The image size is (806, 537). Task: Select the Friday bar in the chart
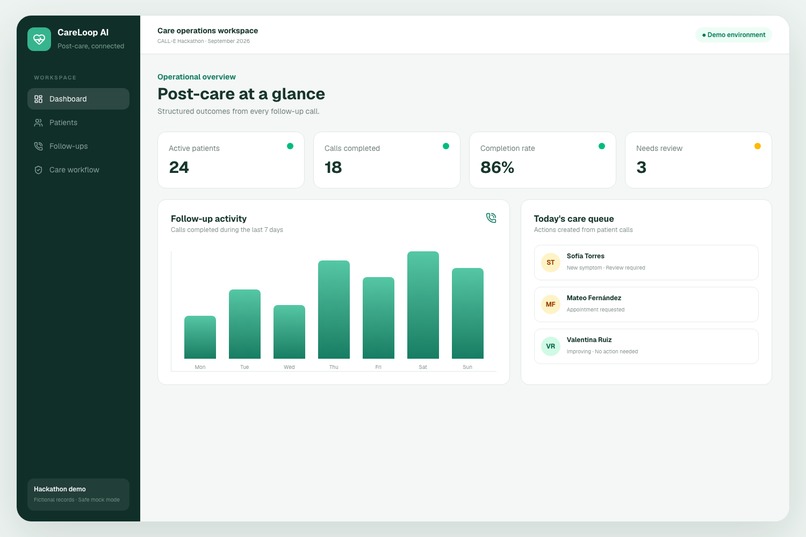378,318
